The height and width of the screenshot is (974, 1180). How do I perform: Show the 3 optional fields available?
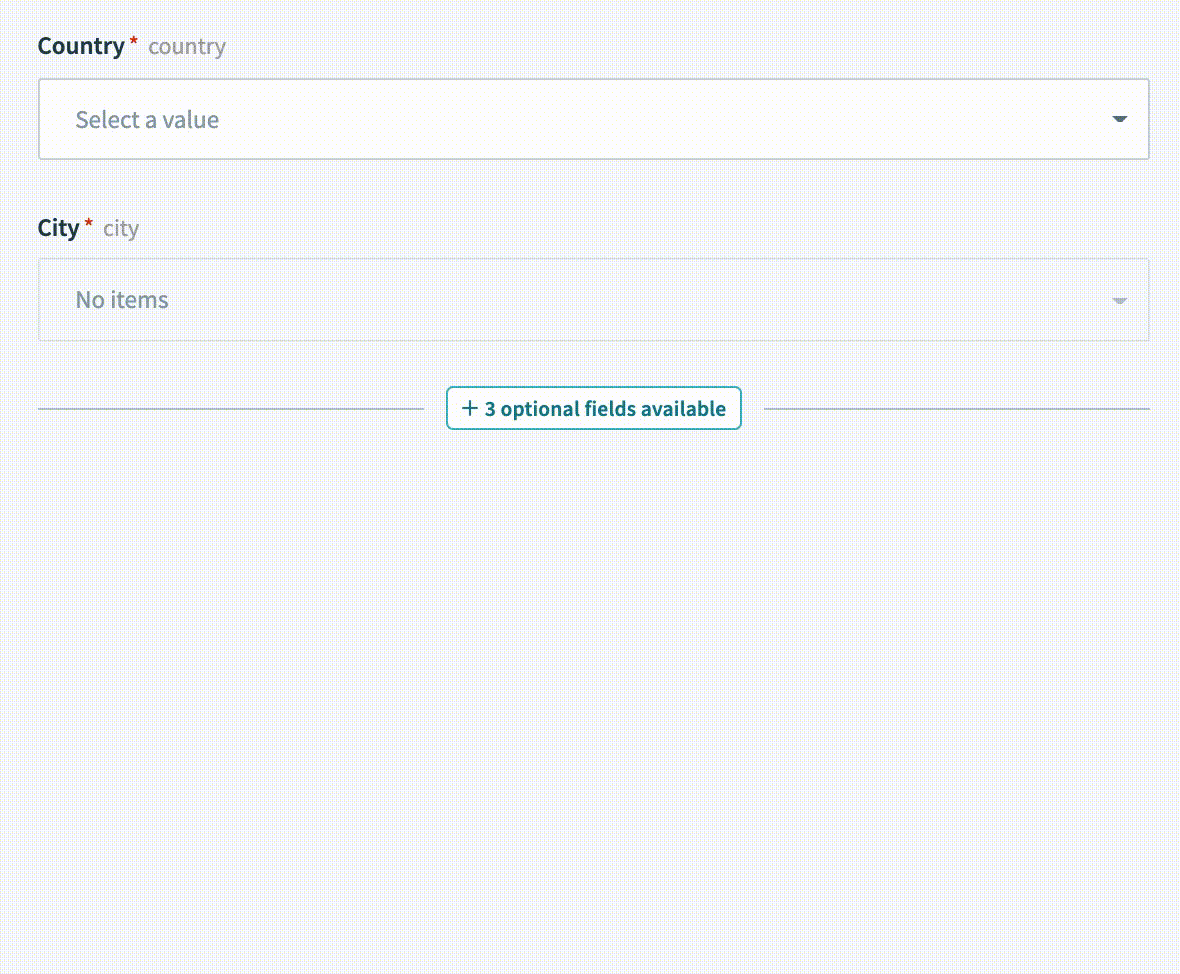coord(594,408)
